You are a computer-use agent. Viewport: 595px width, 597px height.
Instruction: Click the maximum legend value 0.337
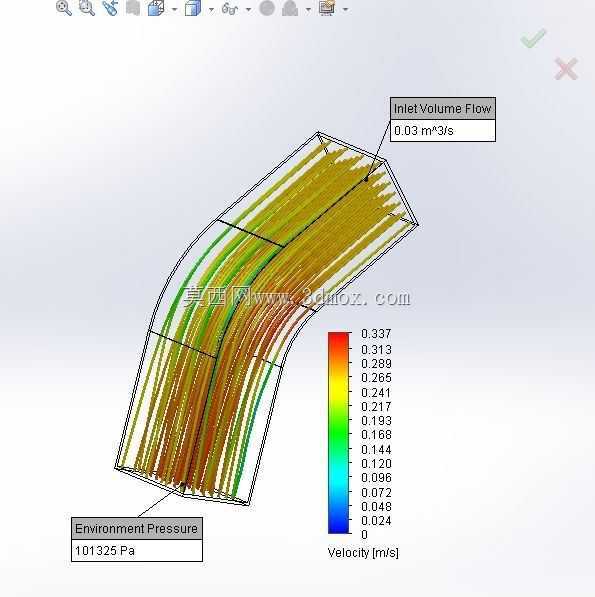pos(376,334)
